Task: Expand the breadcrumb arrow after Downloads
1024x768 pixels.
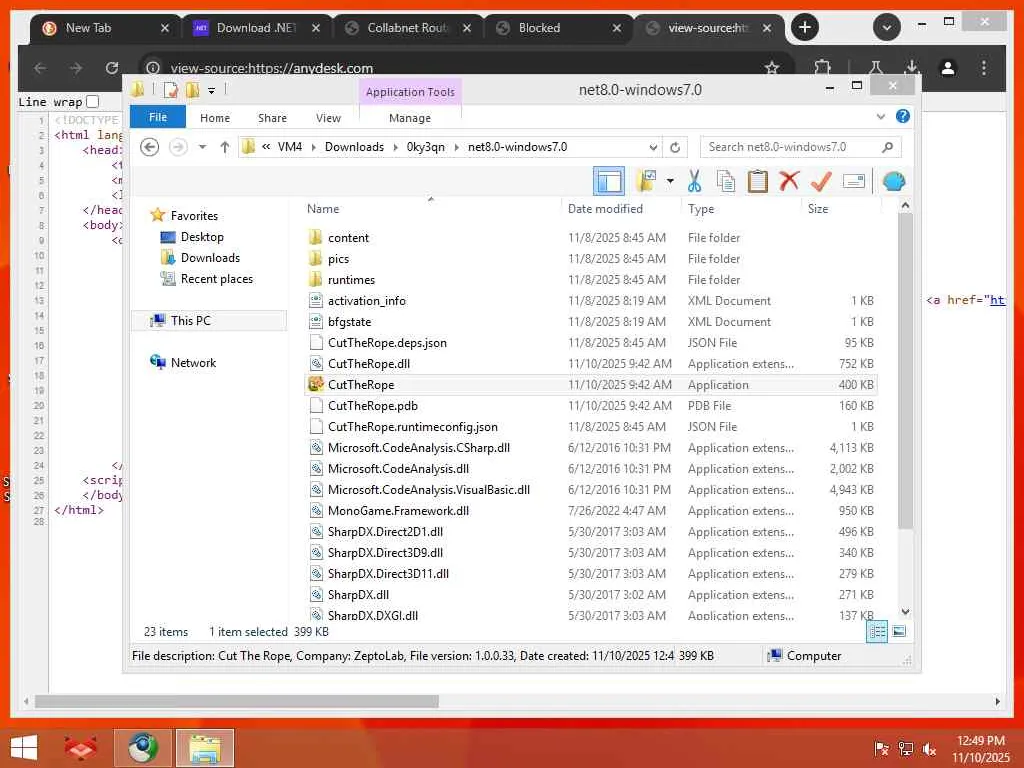Action: tap(396, 147)
